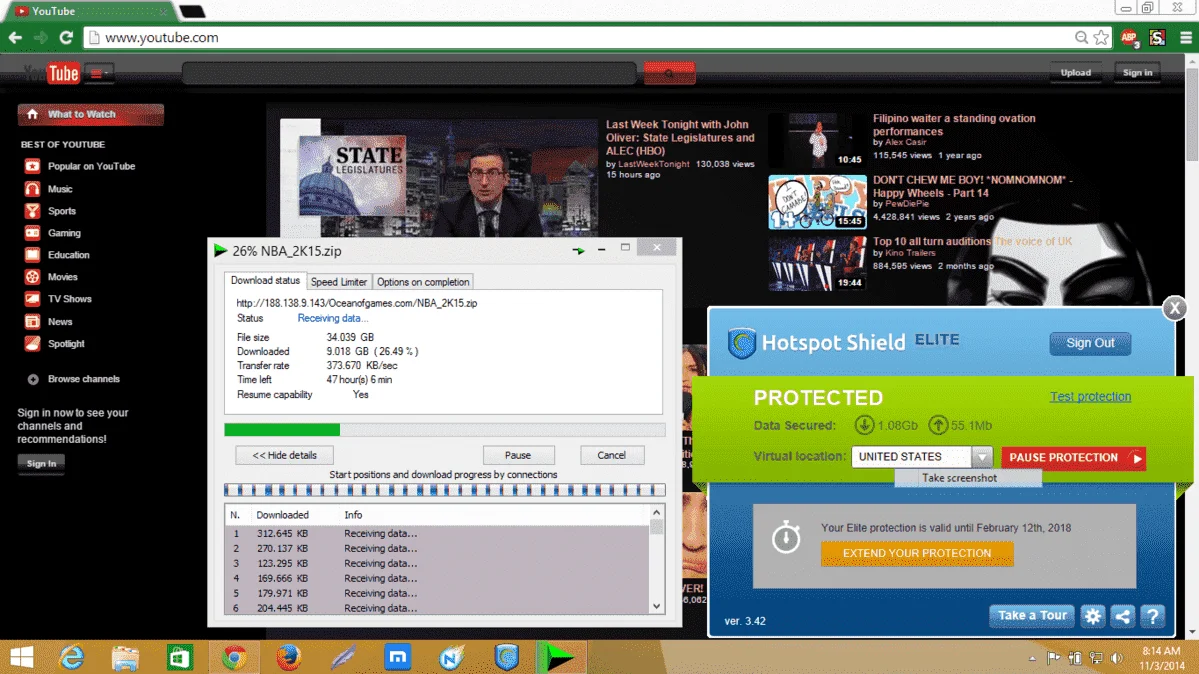
Task: Open Windows Start button
Action: tap(21, 657)
